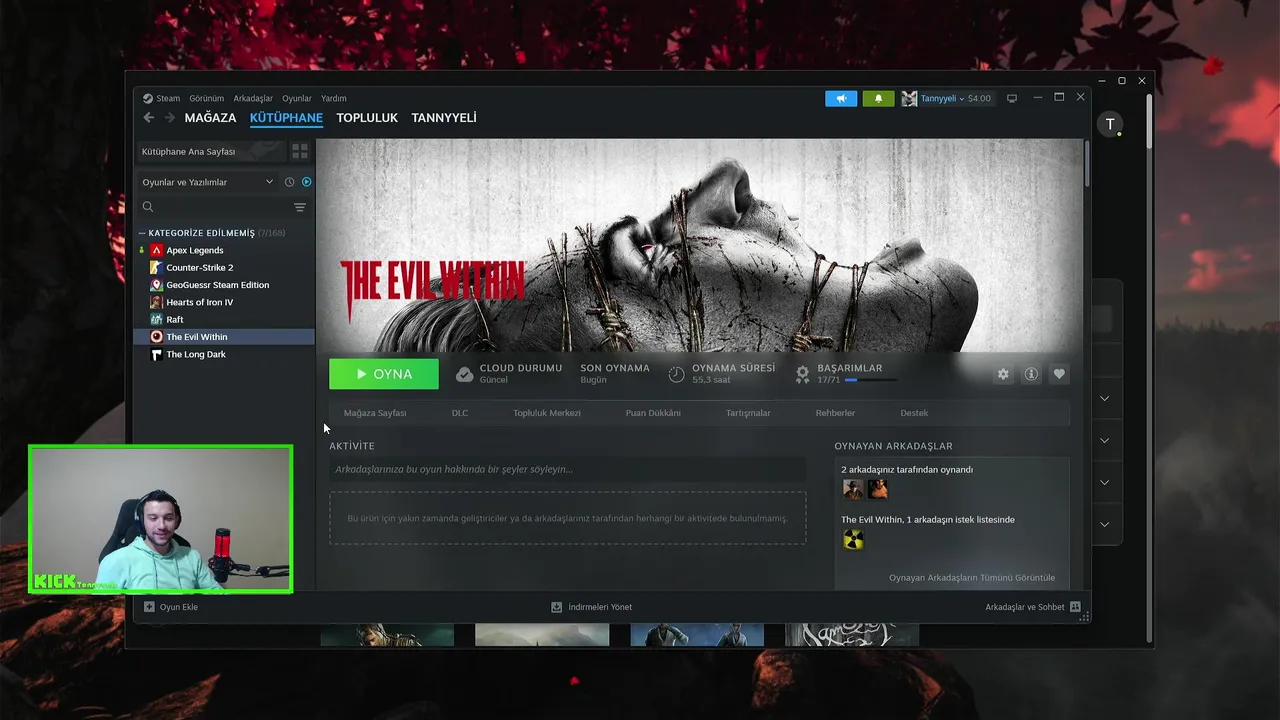Open the green notifications bell
The image size is (1280, 720).
pos(878,98)
